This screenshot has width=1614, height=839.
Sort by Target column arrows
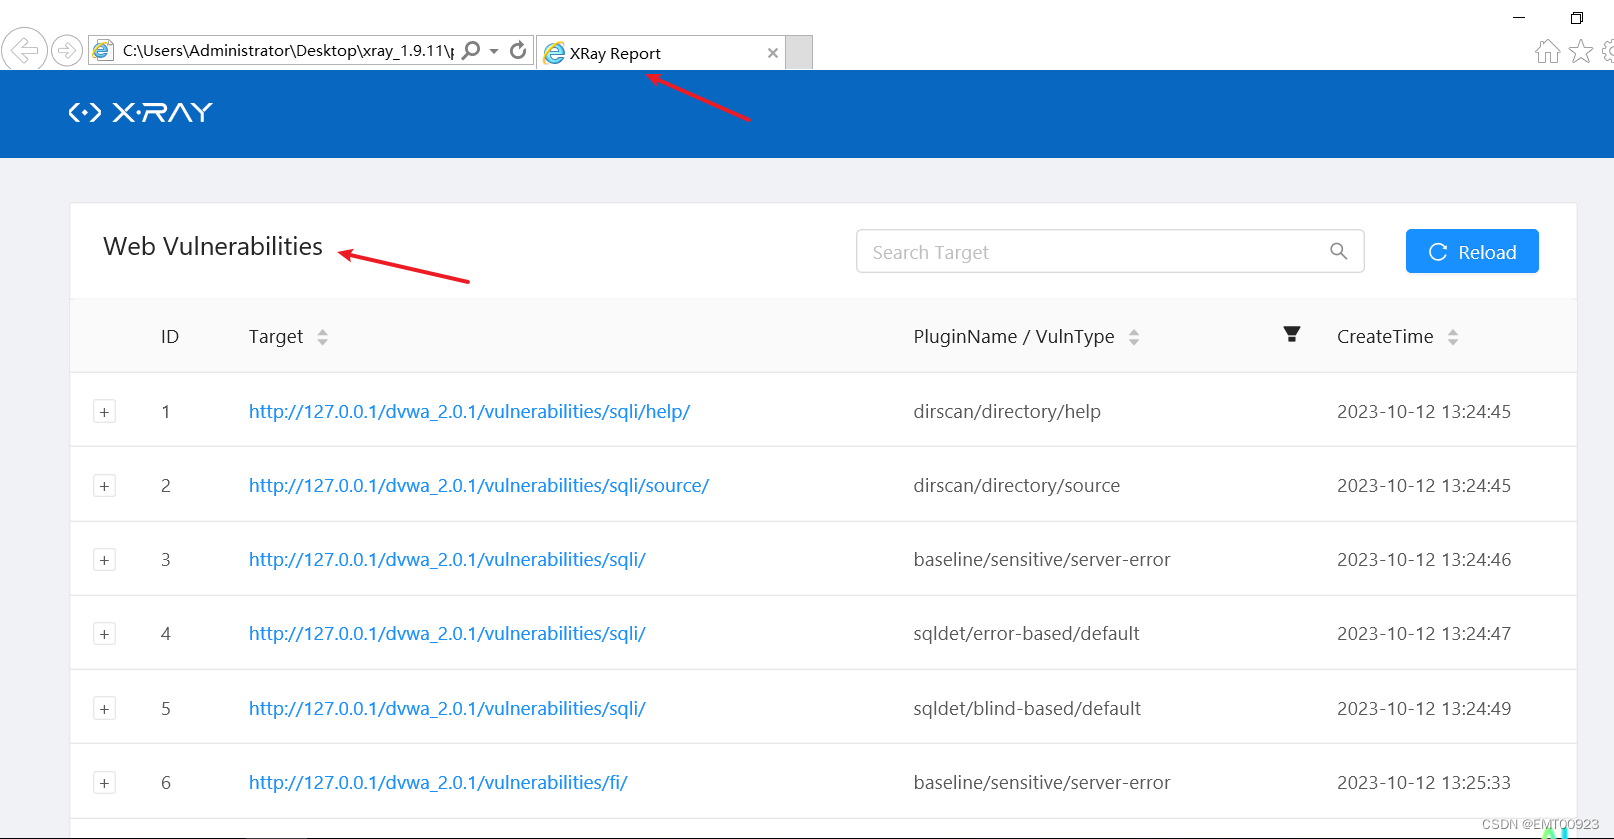[x=322, y=337]
